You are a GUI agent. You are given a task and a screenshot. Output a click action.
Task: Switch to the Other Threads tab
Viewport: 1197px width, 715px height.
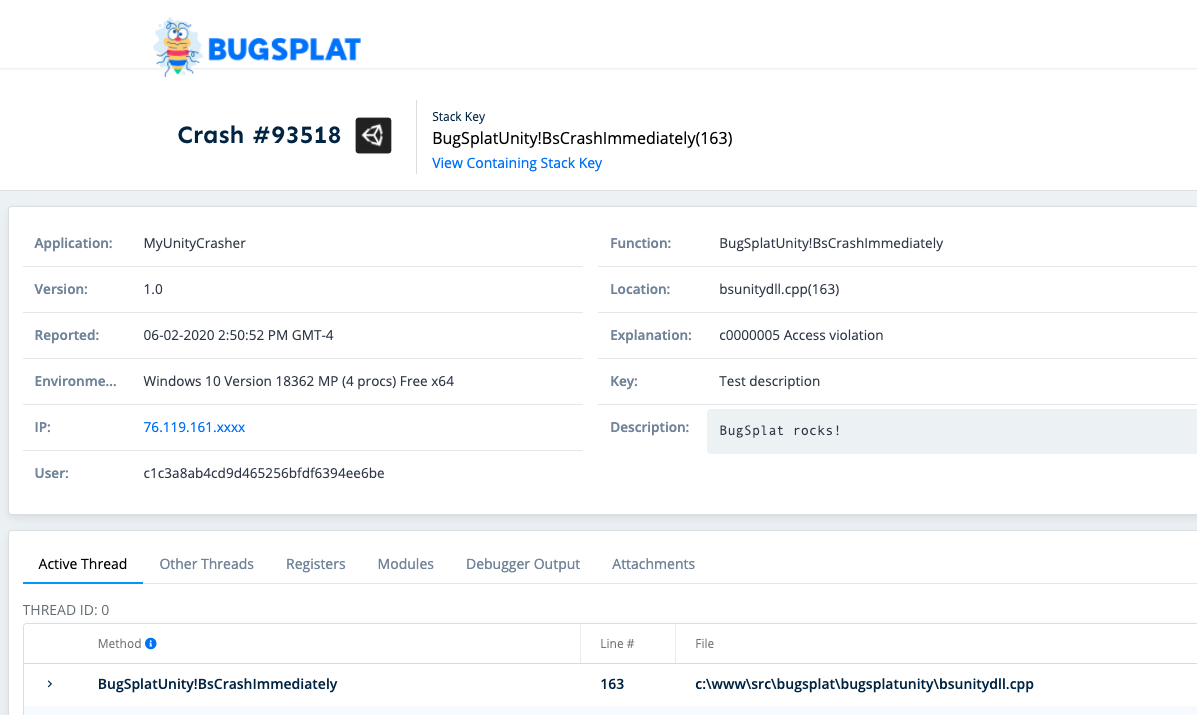point(206,564)
